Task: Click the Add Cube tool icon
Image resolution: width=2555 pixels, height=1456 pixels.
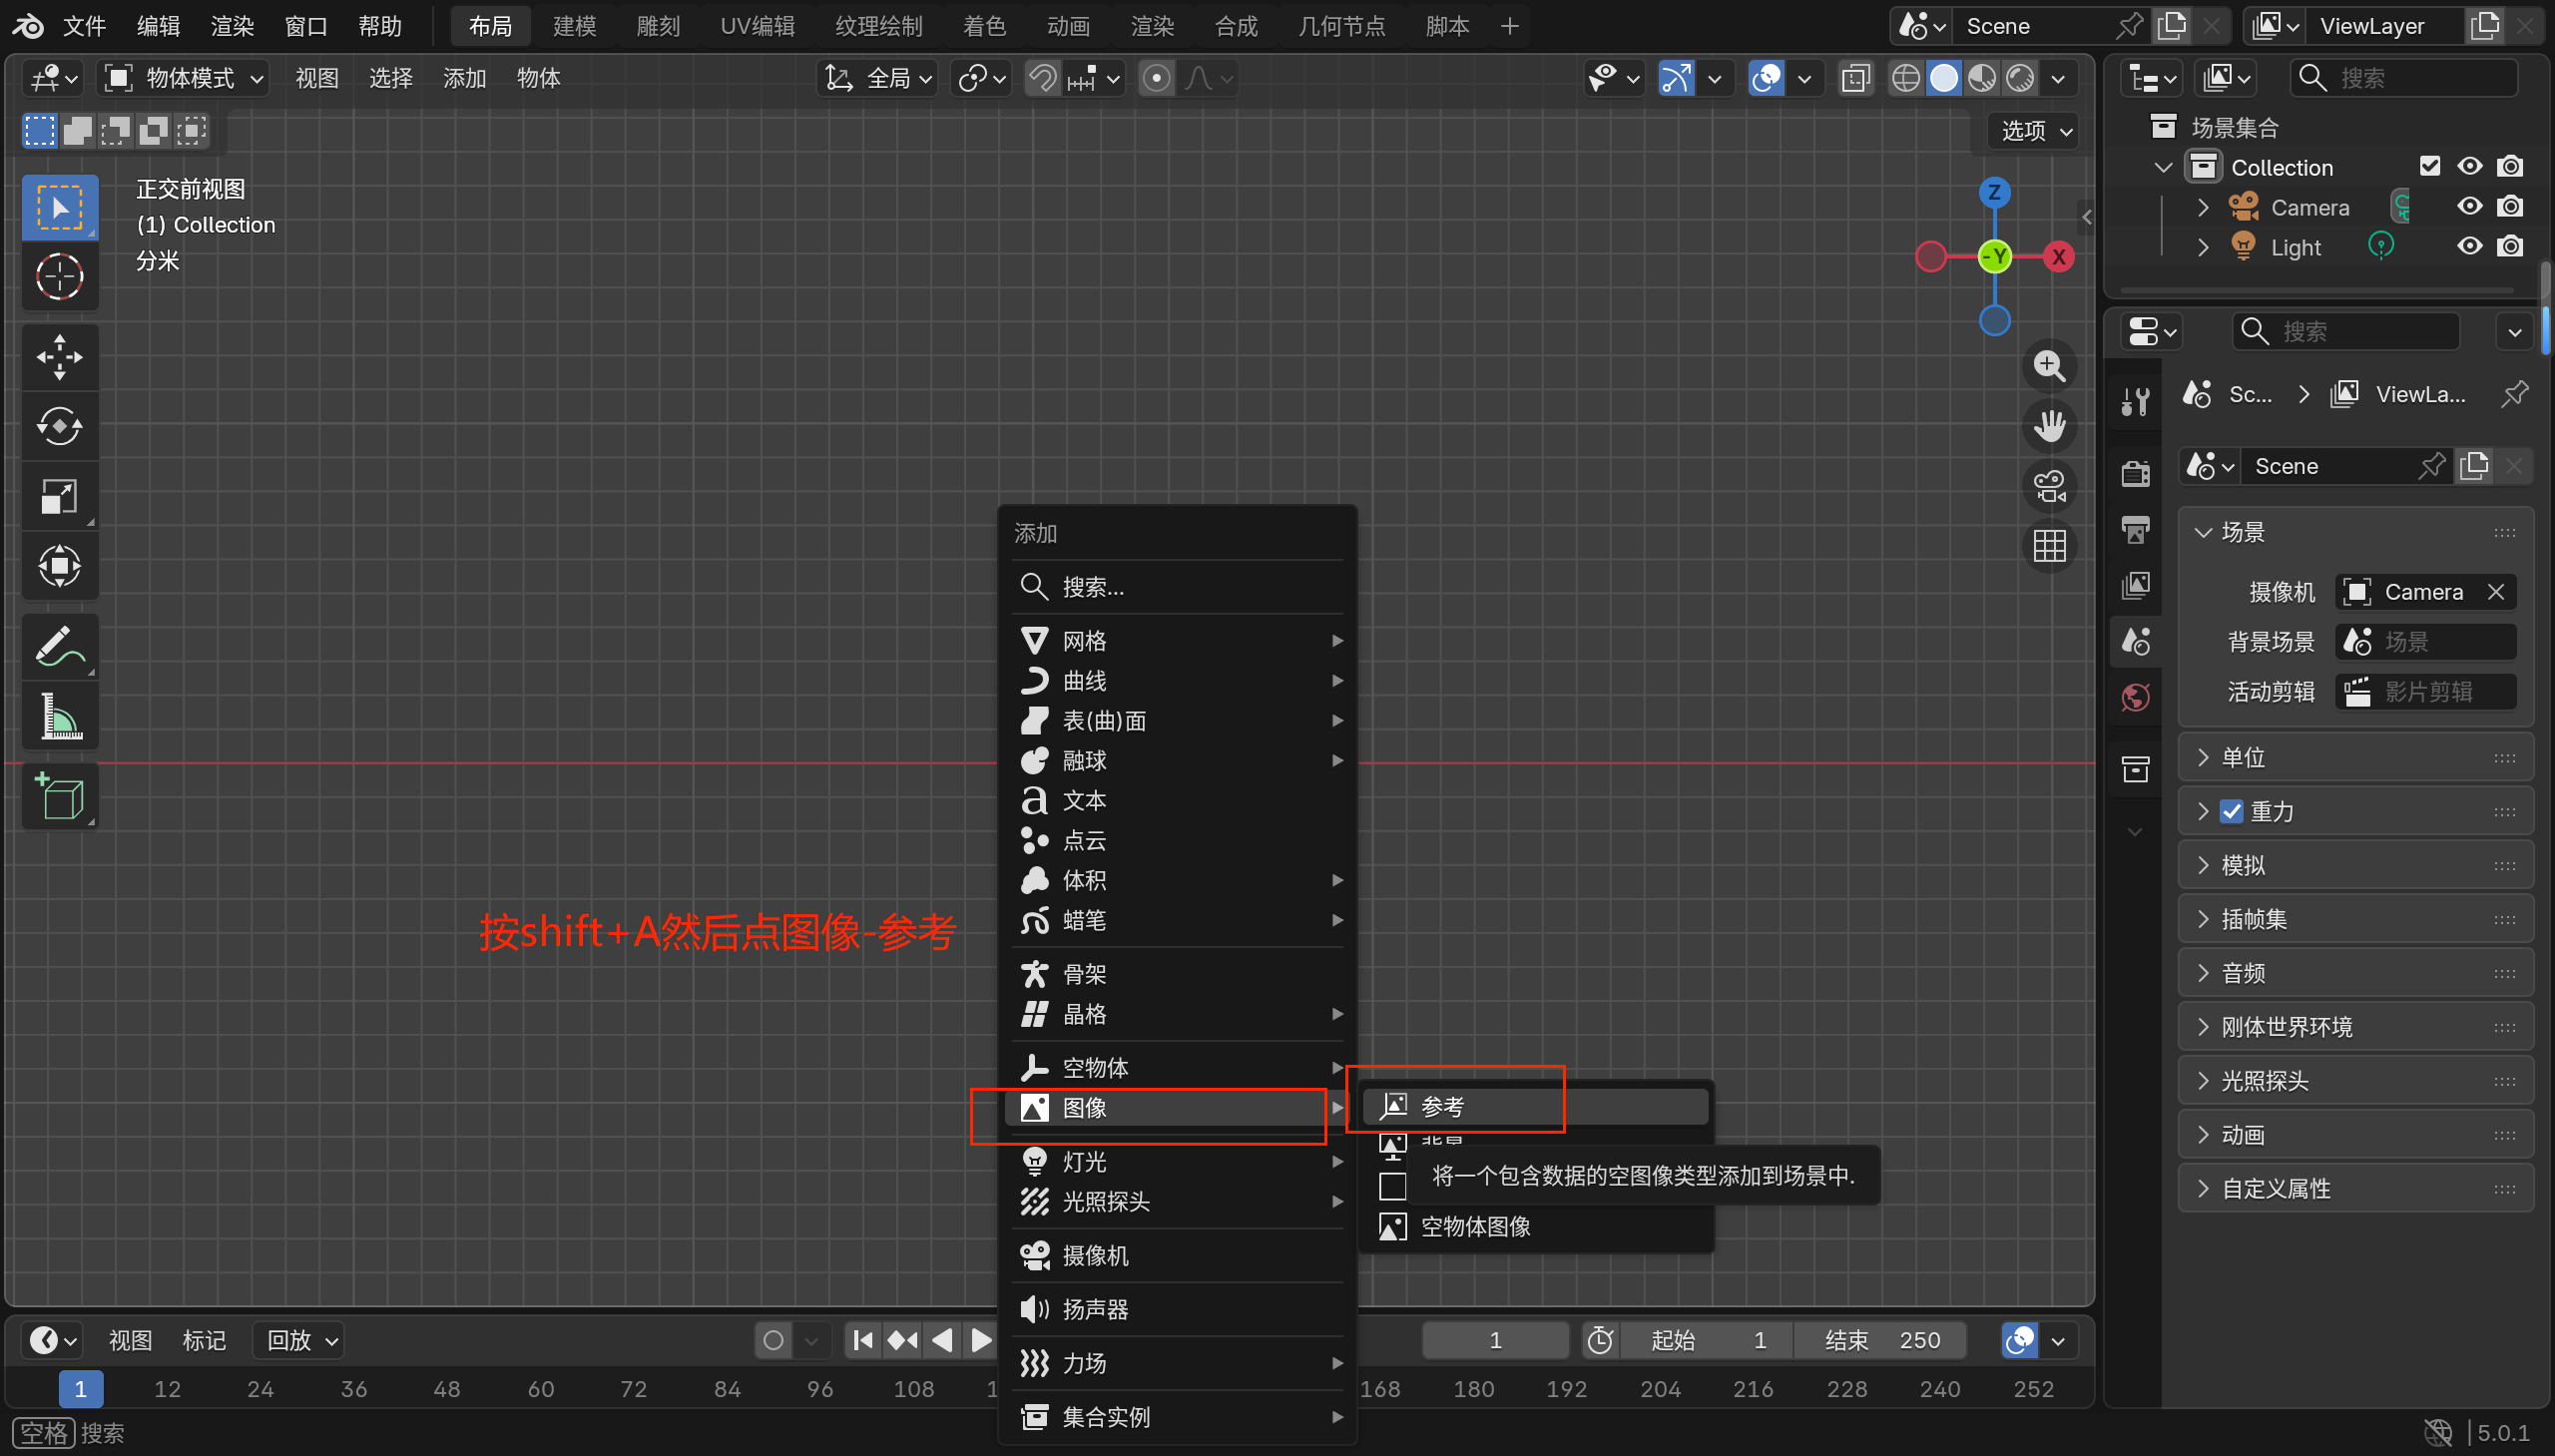Action: 59,797
